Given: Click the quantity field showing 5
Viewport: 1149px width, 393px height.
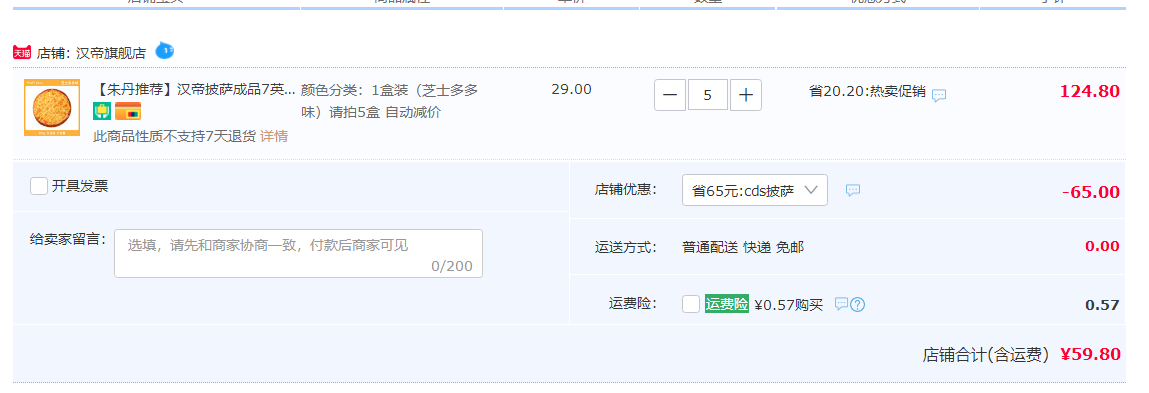Looking at the screenshot, I should (707, 95).
